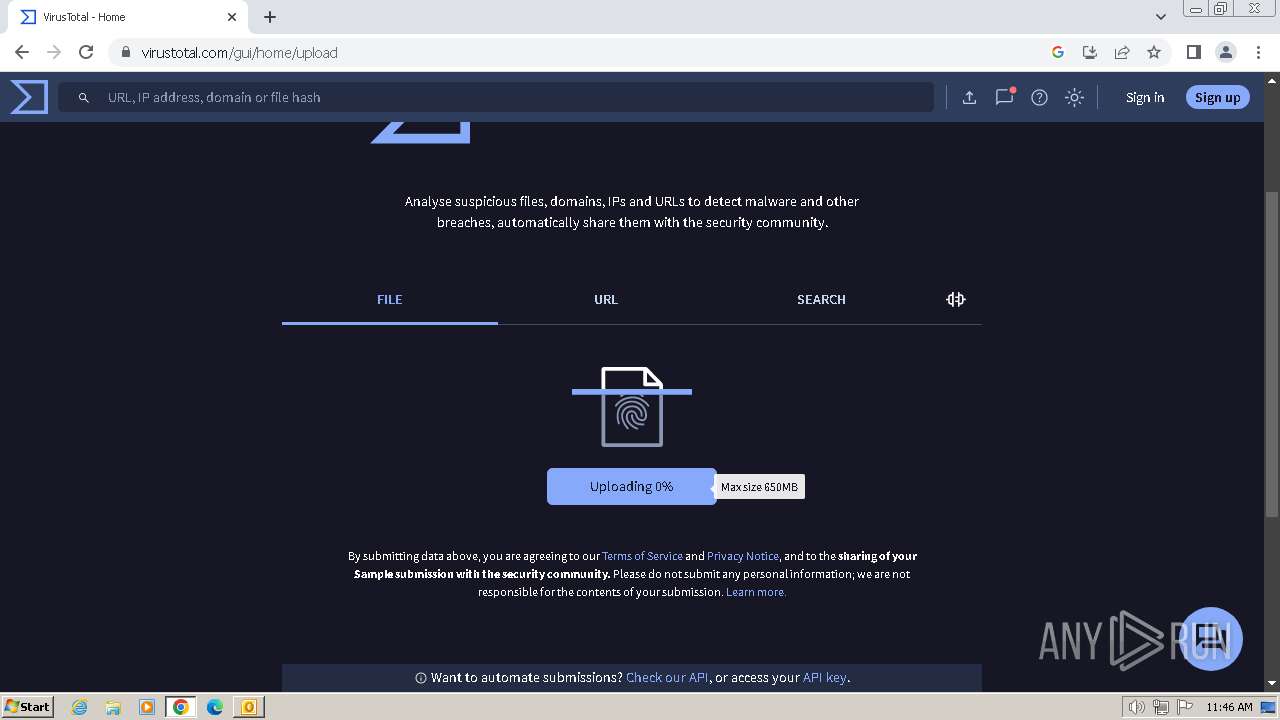Open the browser side panel icon
Viewport: 1280px width, 720px height.
tap(1193, 52)
